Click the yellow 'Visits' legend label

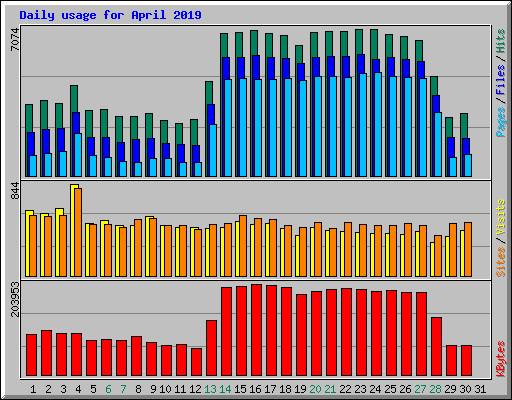501,218
